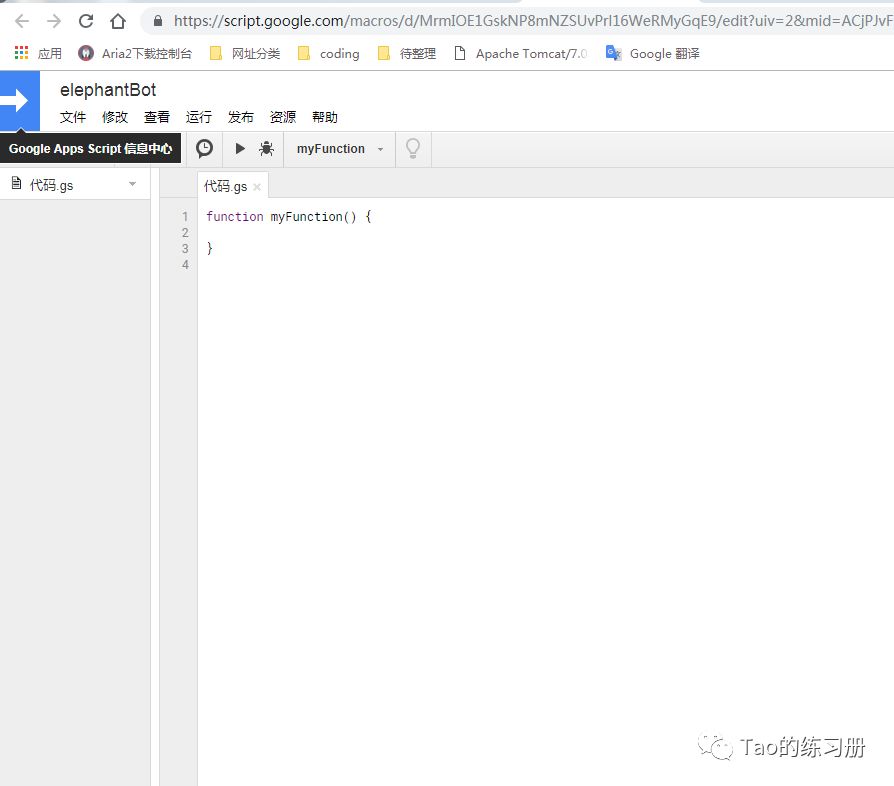Open the 文件 menu
Image resolution: width=894 pixels, height=786 pixels.
tap(72, 117)
